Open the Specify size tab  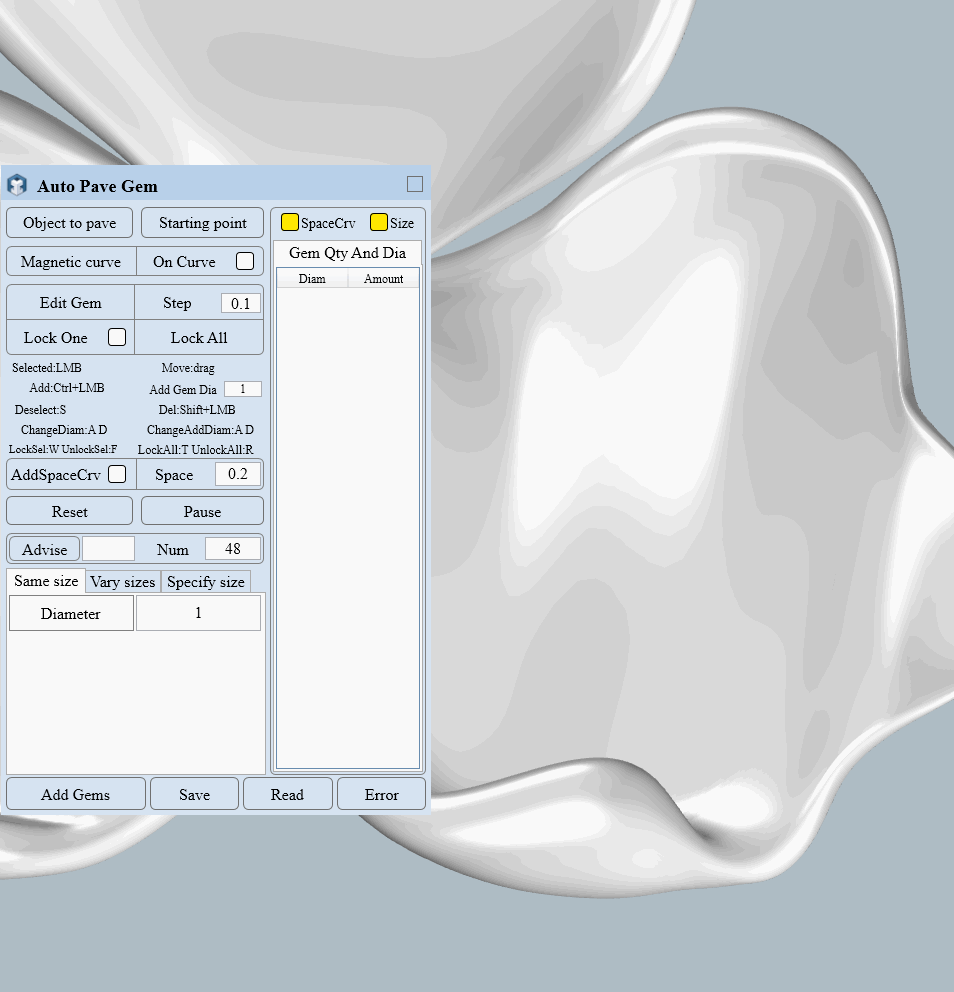coord(205,582)
